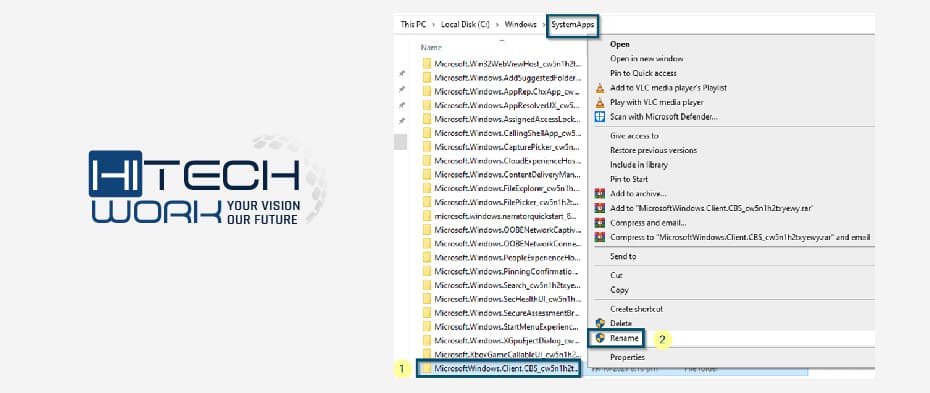
Task: Choose Open in the context menu
Action: click(620, 44)
